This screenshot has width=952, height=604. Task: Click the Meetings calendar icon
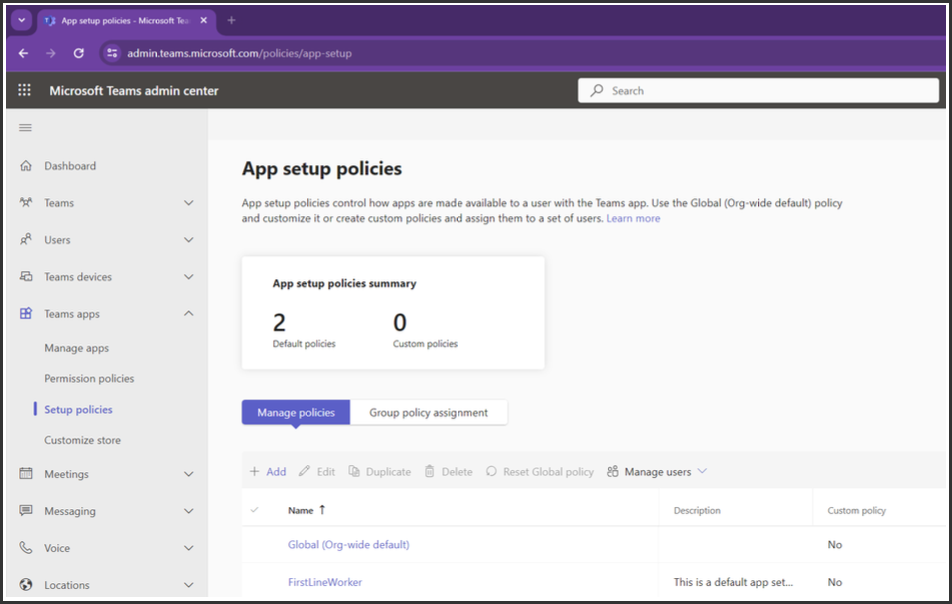click(26, 473)
